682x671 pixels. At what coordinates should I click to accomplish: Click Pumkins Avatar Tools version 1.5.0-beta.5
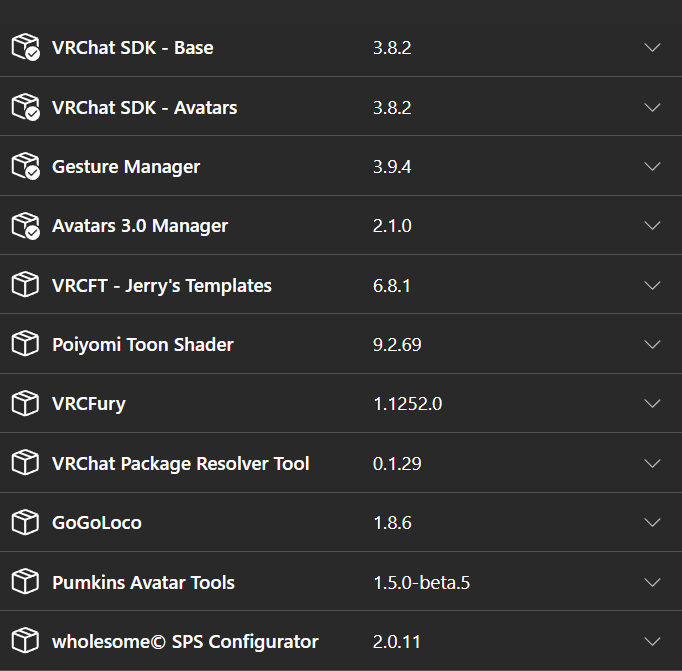tap(421, 582)
